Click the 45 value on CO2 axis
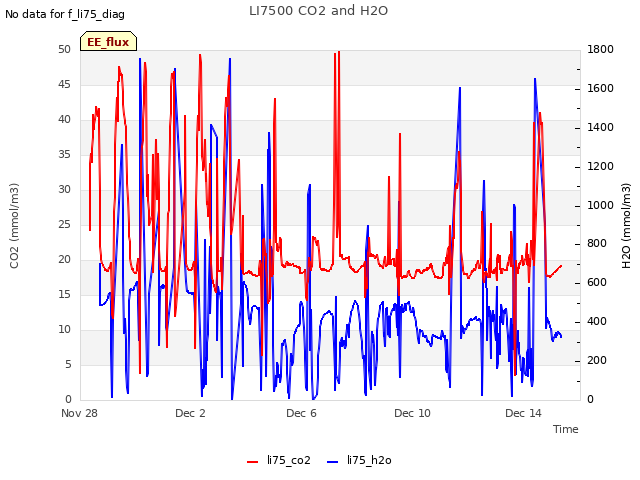 click(64, 84)
